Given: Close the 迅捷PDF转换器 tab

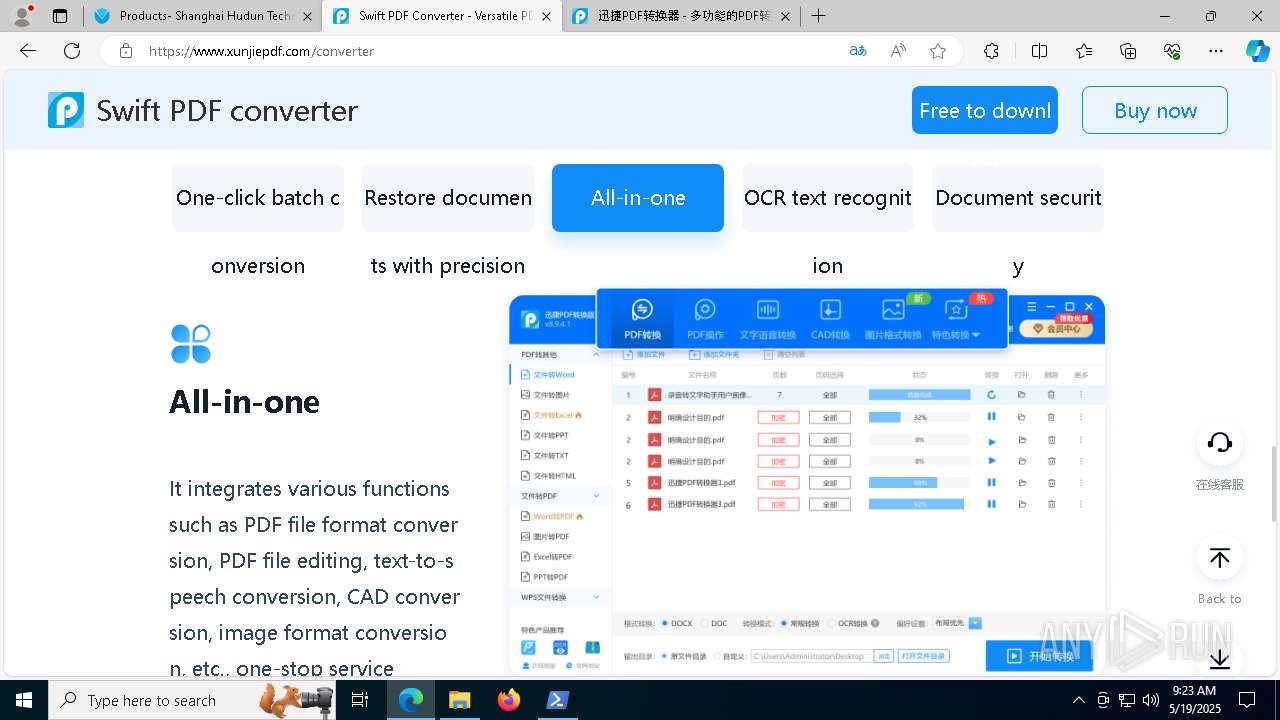Looking at the screenshot, I should coord(786,16).
